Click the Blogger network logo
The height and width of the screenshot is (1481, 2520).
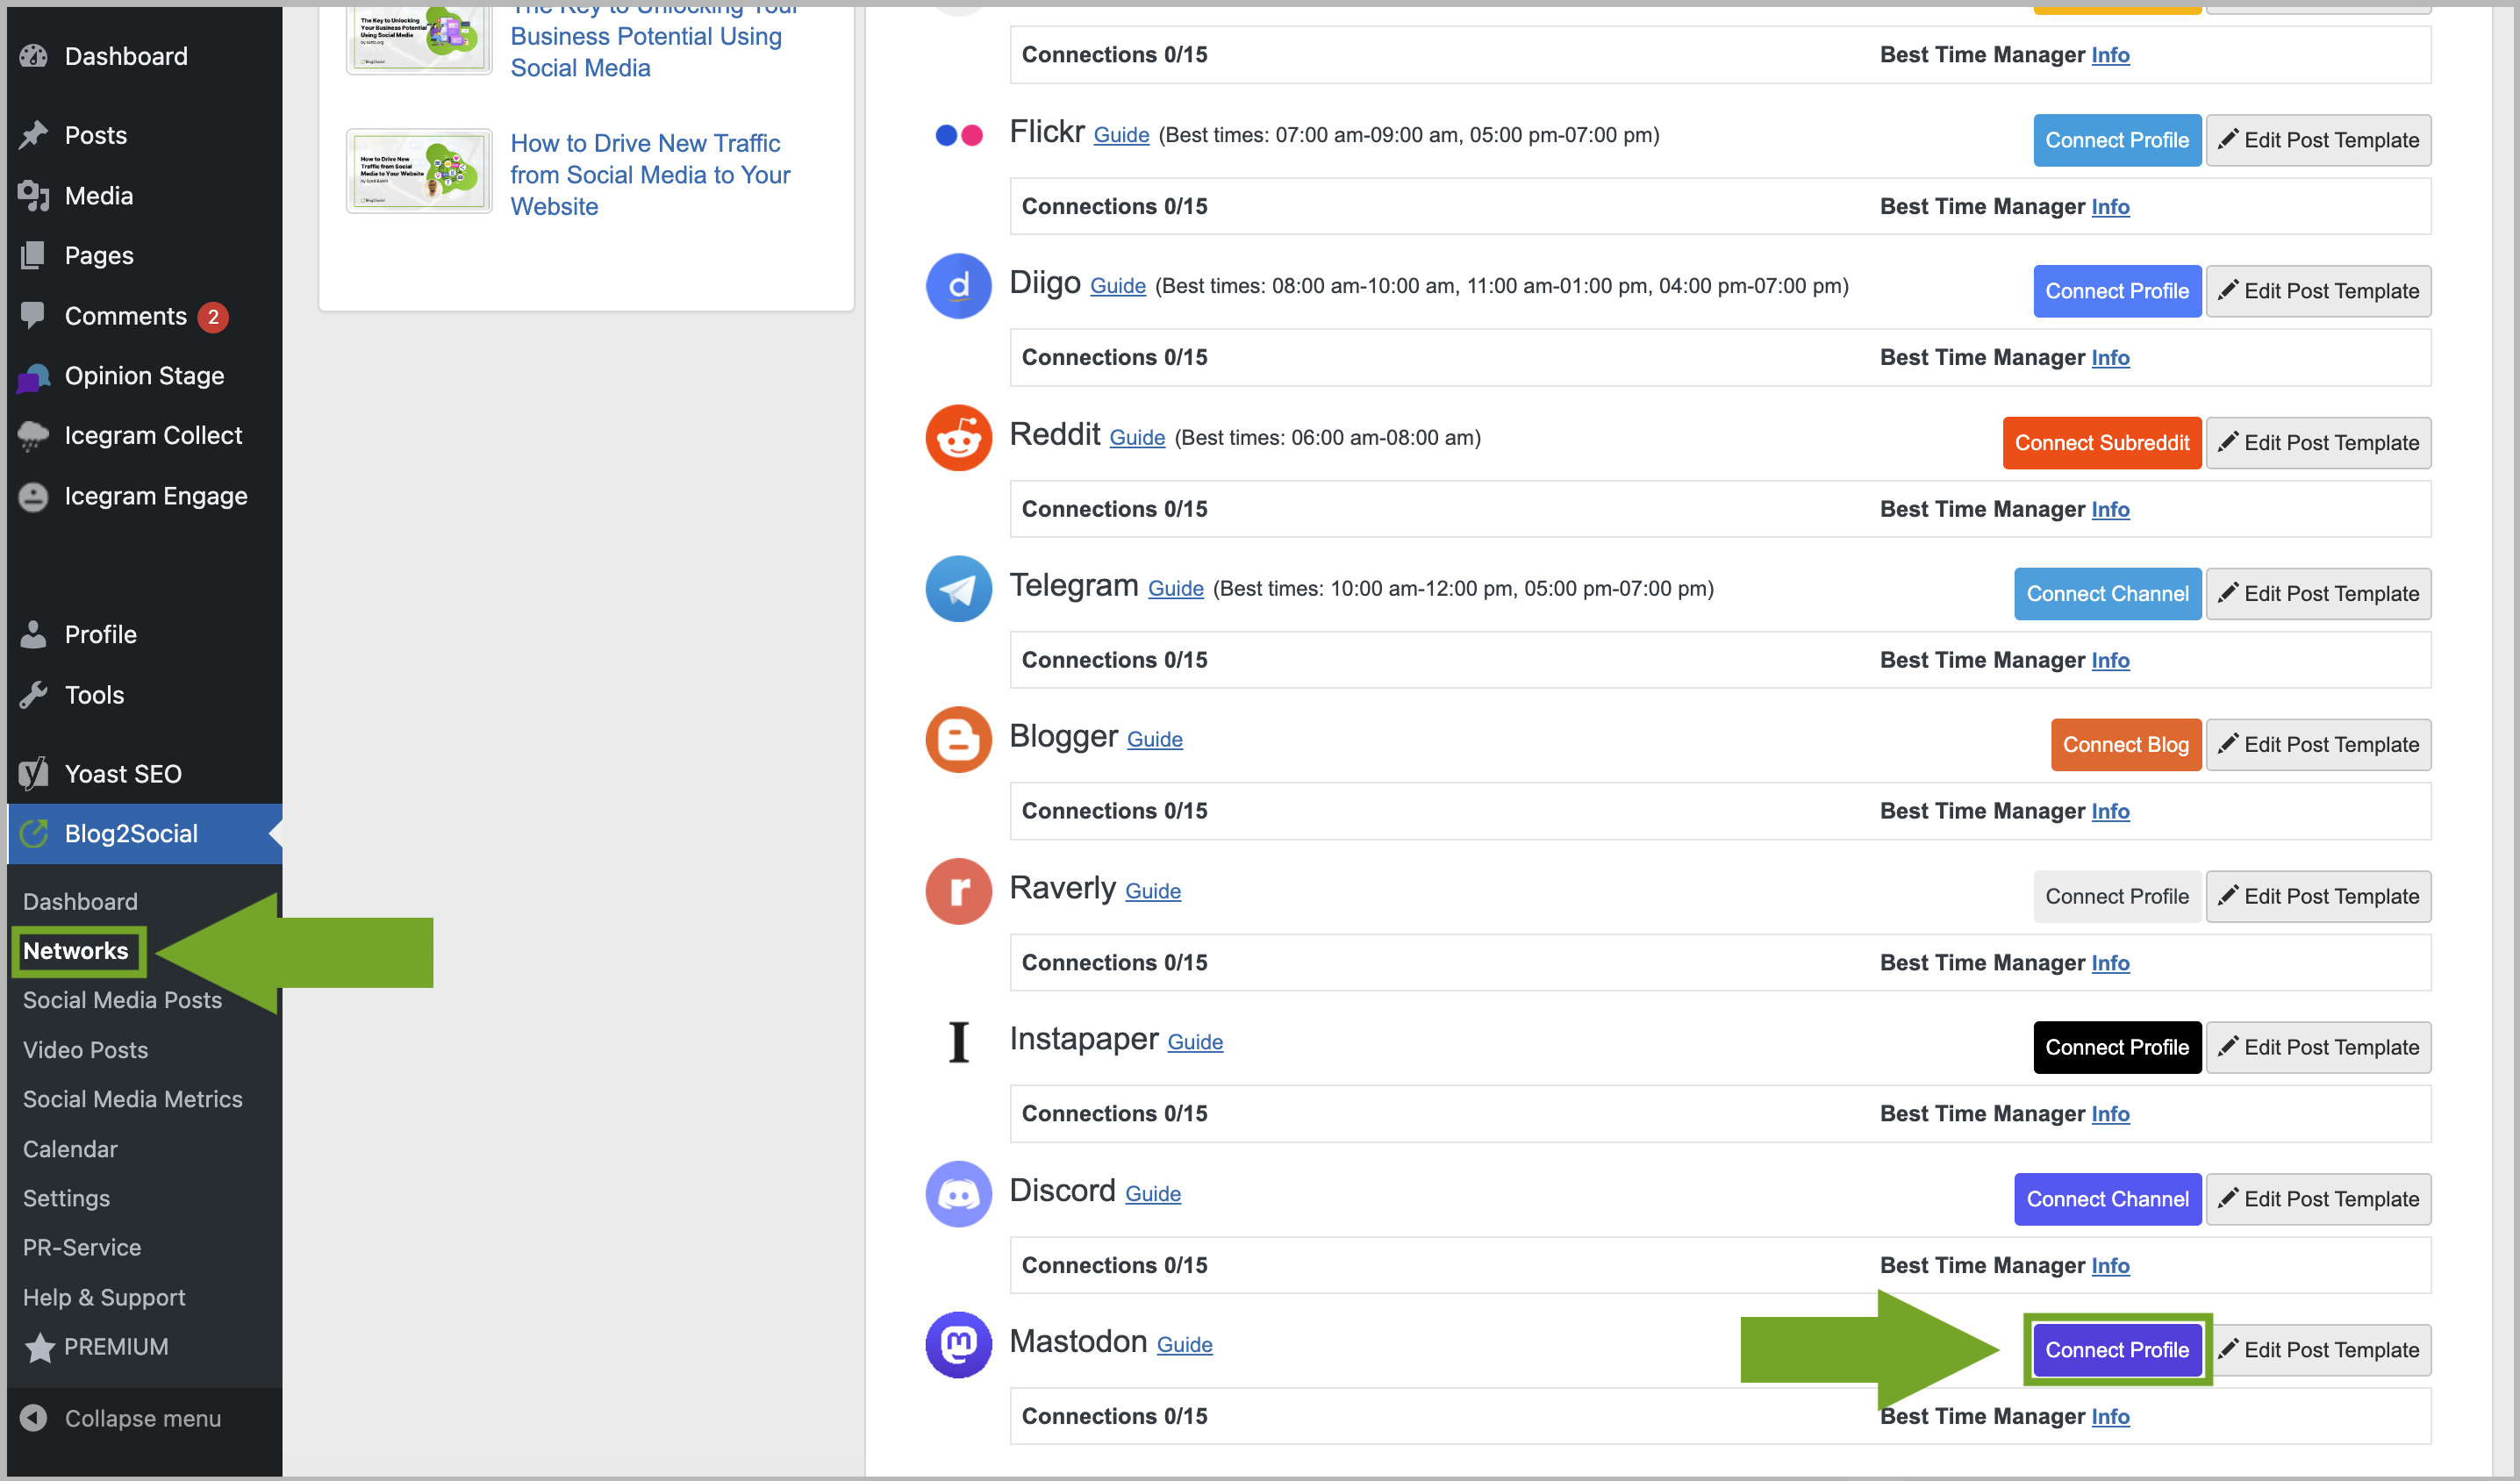click(958, 740)
